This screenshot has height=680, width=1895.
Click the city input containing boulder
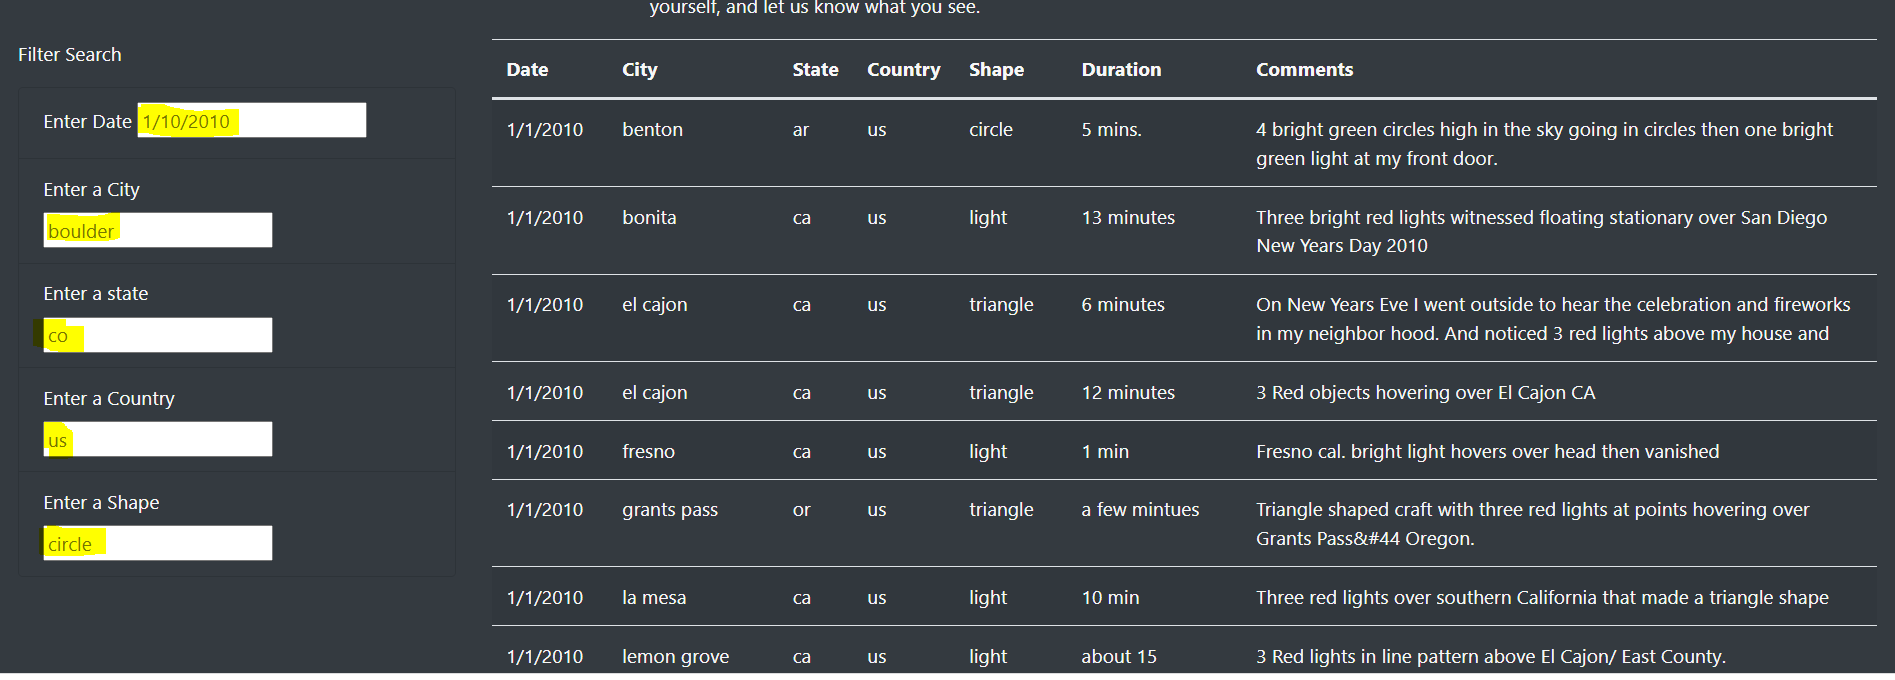click(x=158, y=230)
